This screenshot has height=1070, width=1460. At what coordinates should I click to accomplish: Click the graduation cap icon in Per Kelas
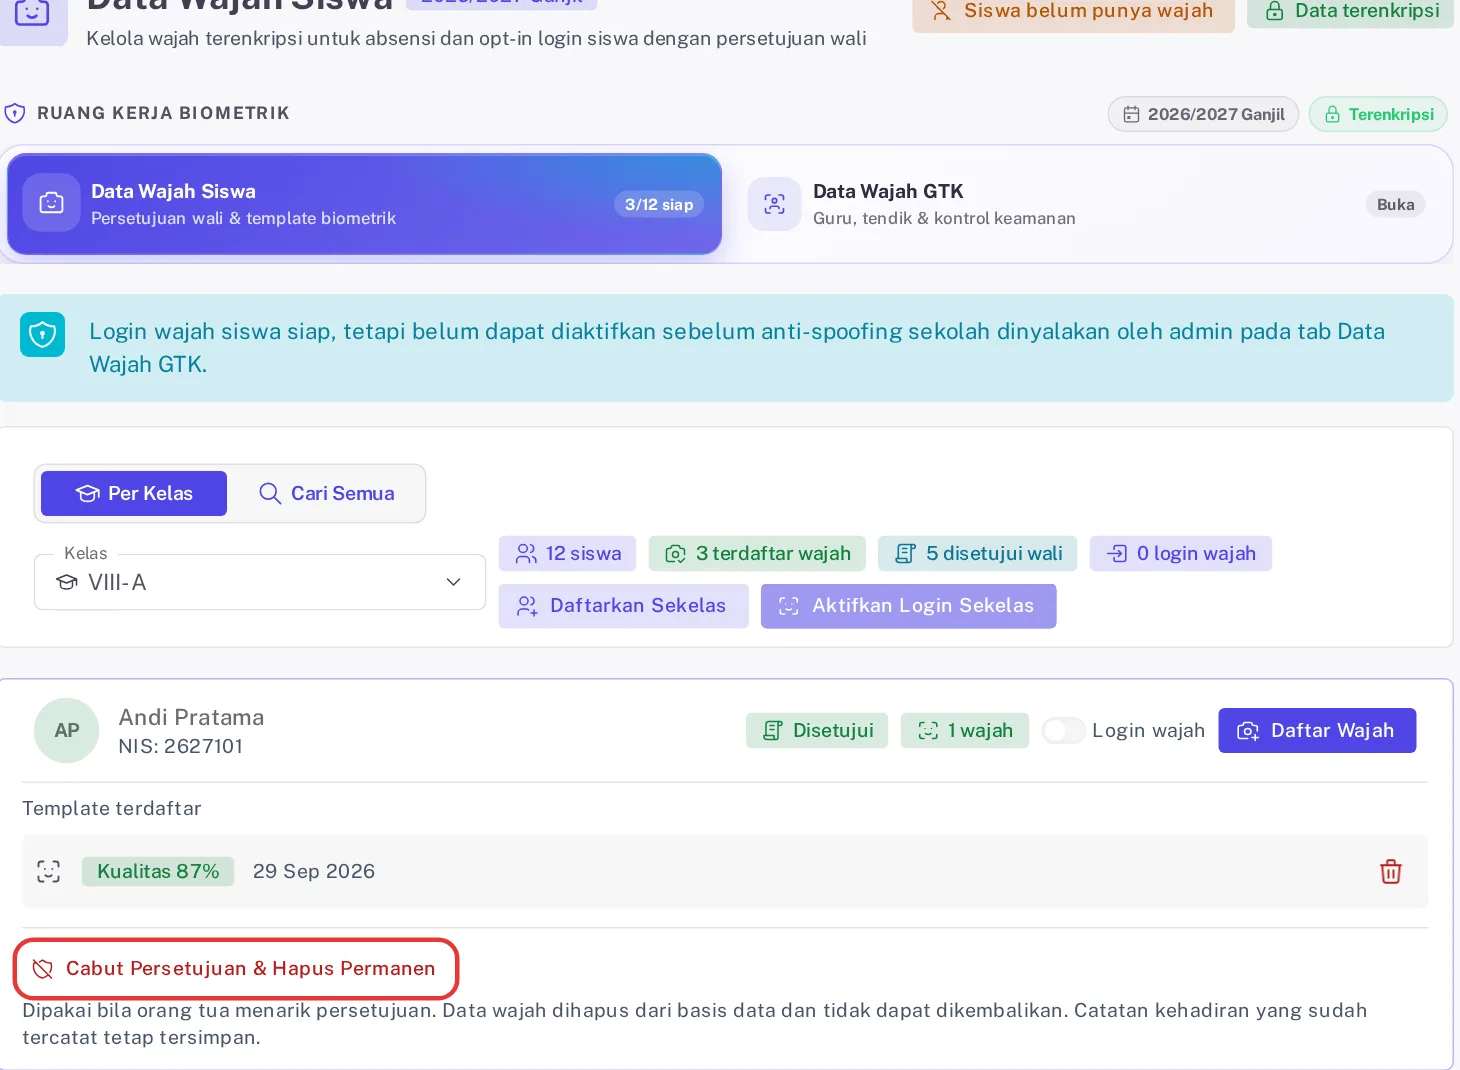[88, 494]
